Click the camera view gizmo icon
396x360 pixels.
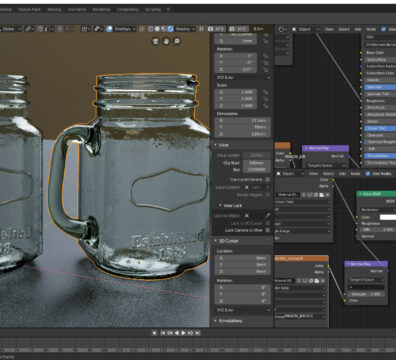pos(156,41)
